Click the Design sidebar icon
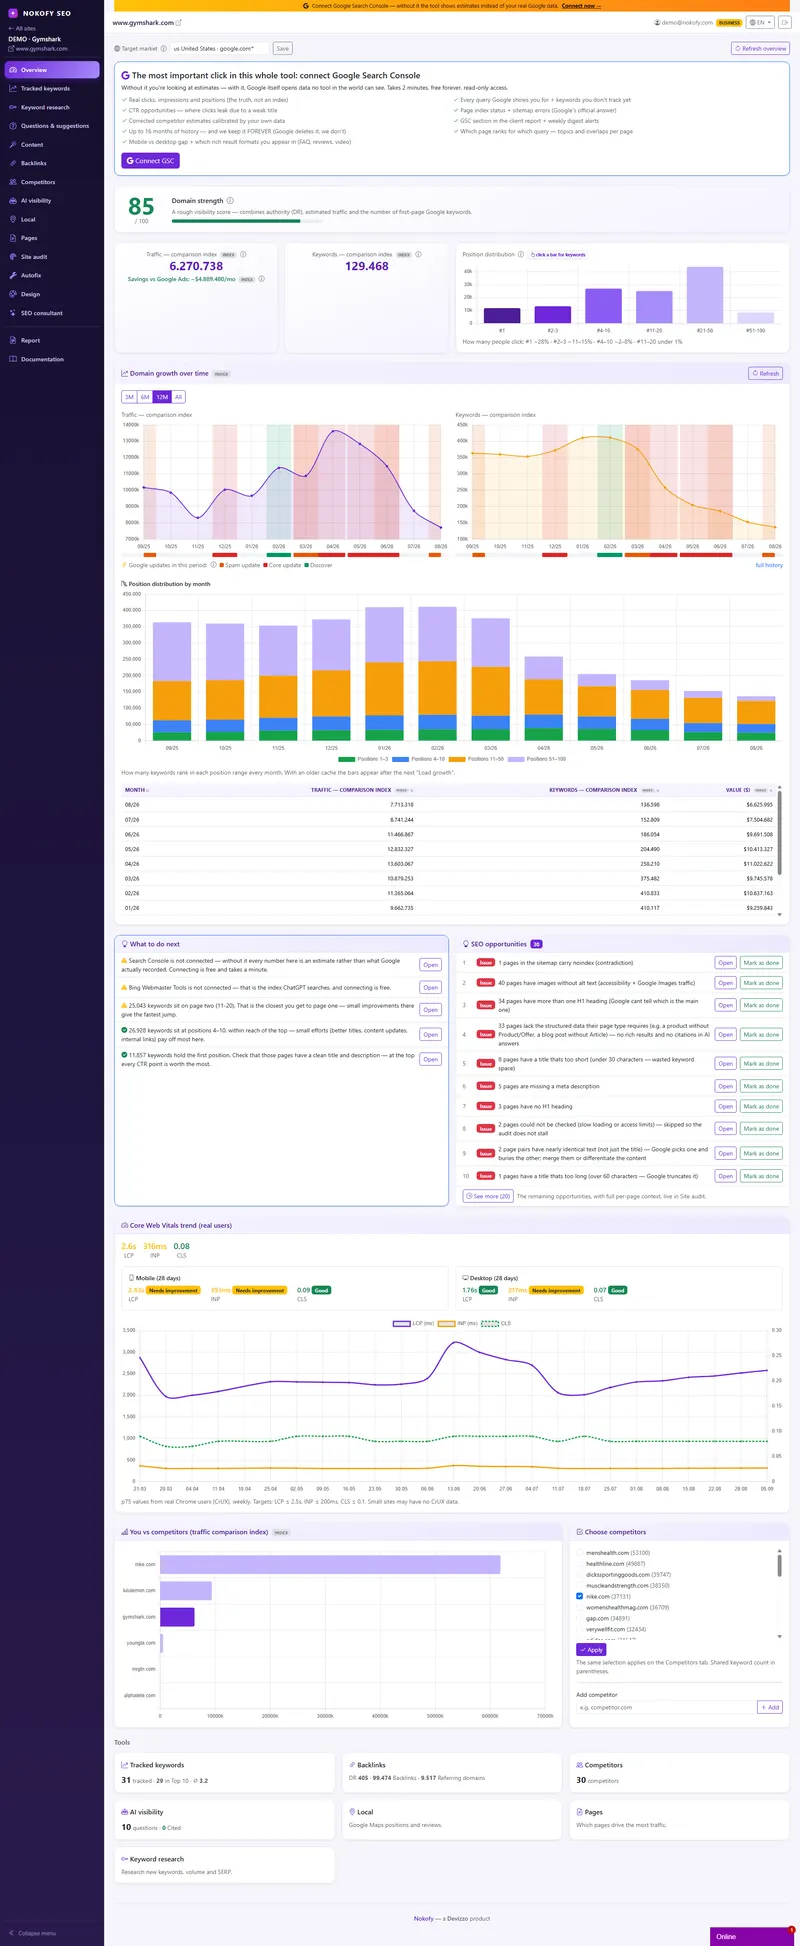Screen dimensions: 800x1946 (12, 294)
